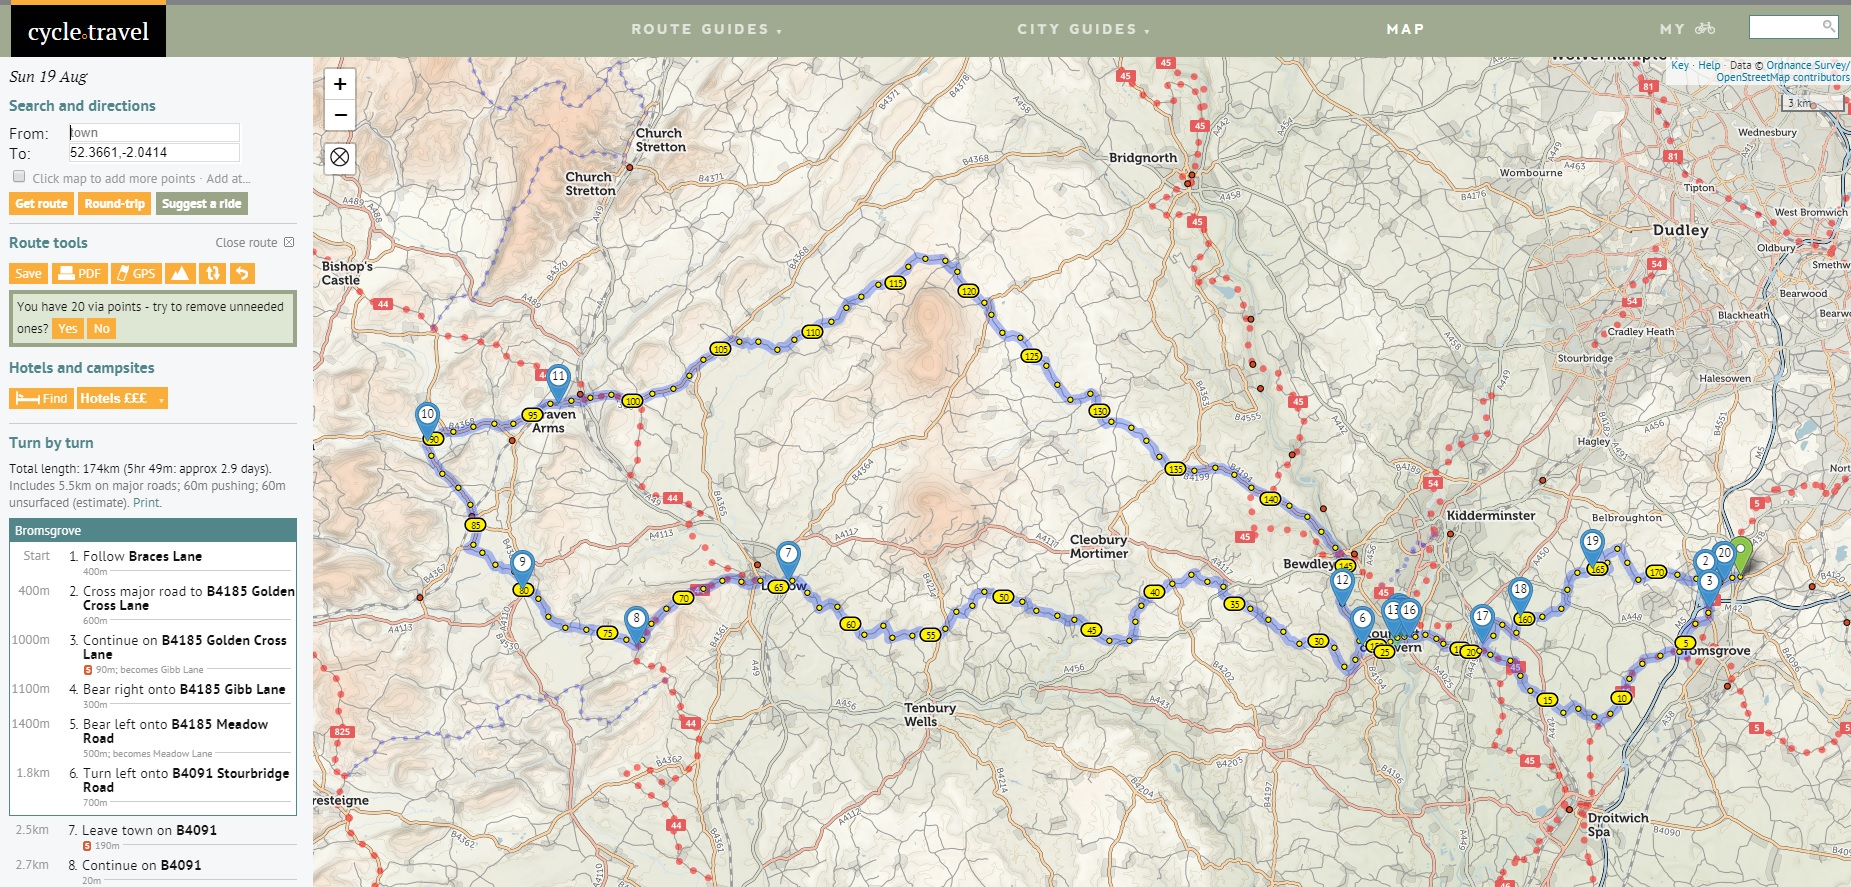
Task: Click the Get route button
Action: pos(41,203)
